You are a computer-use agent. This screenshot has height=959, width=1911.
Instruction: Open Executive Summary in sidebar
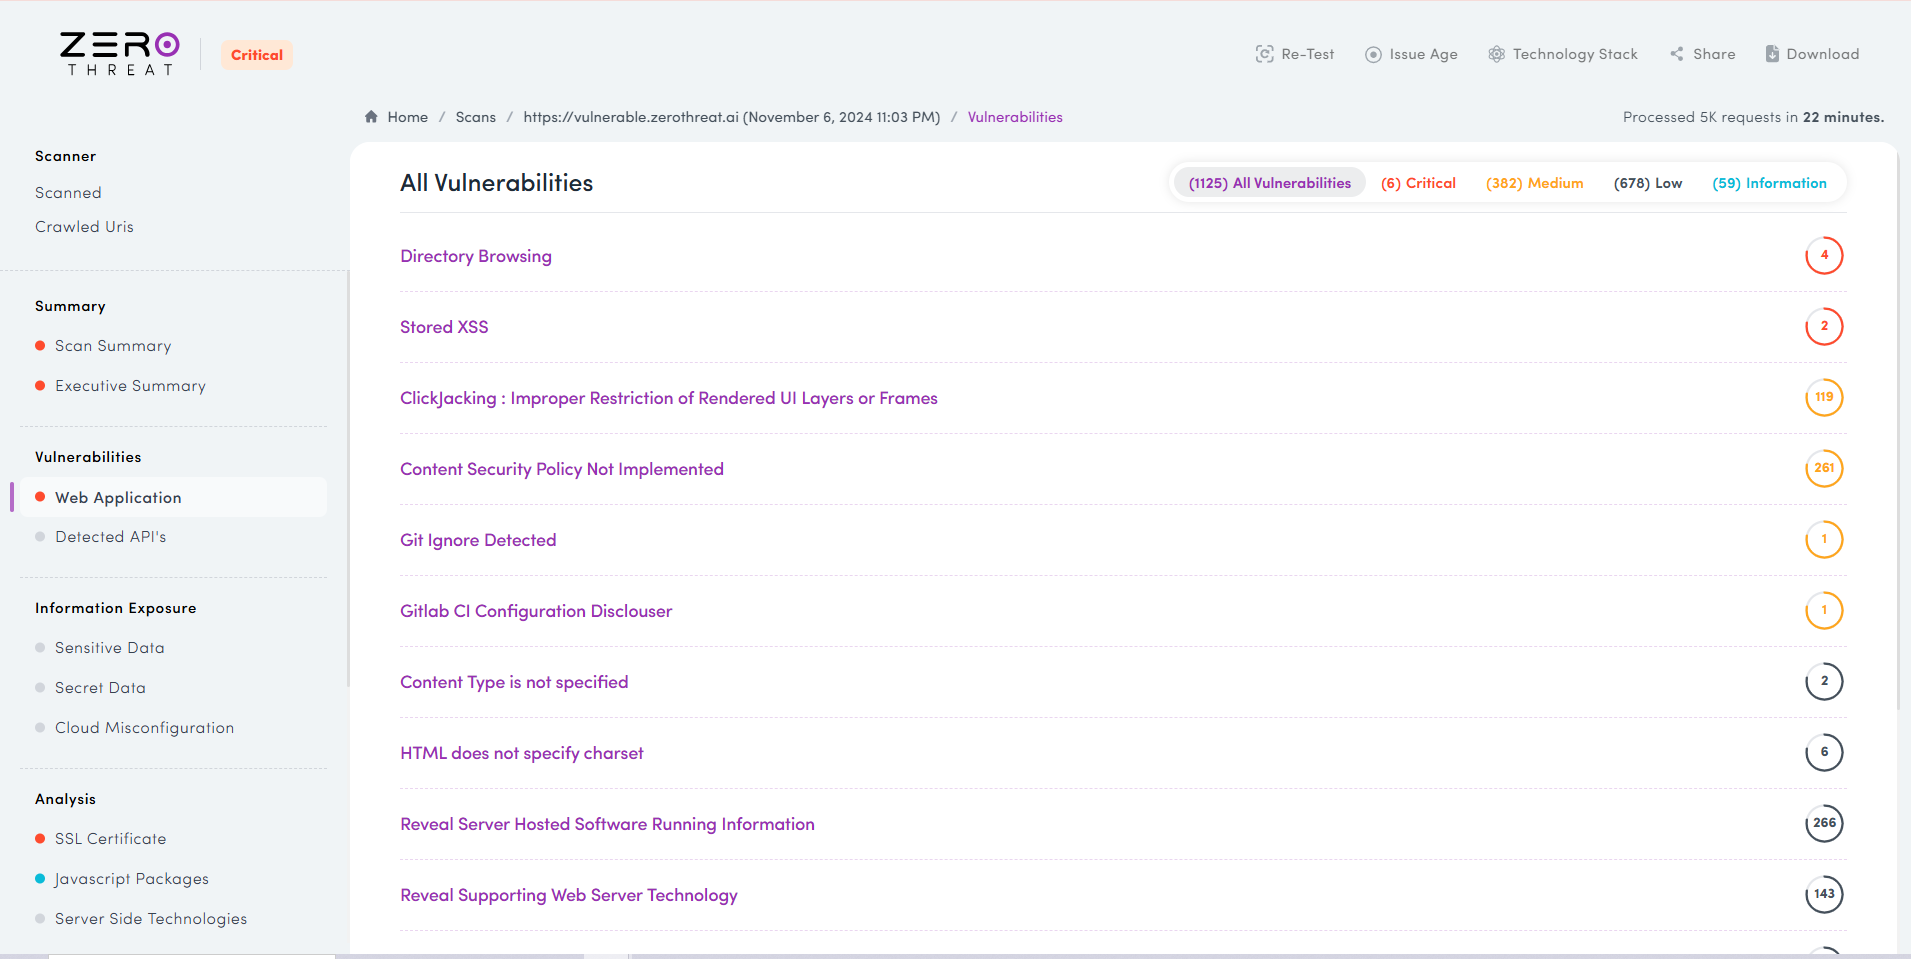point(130,386)
